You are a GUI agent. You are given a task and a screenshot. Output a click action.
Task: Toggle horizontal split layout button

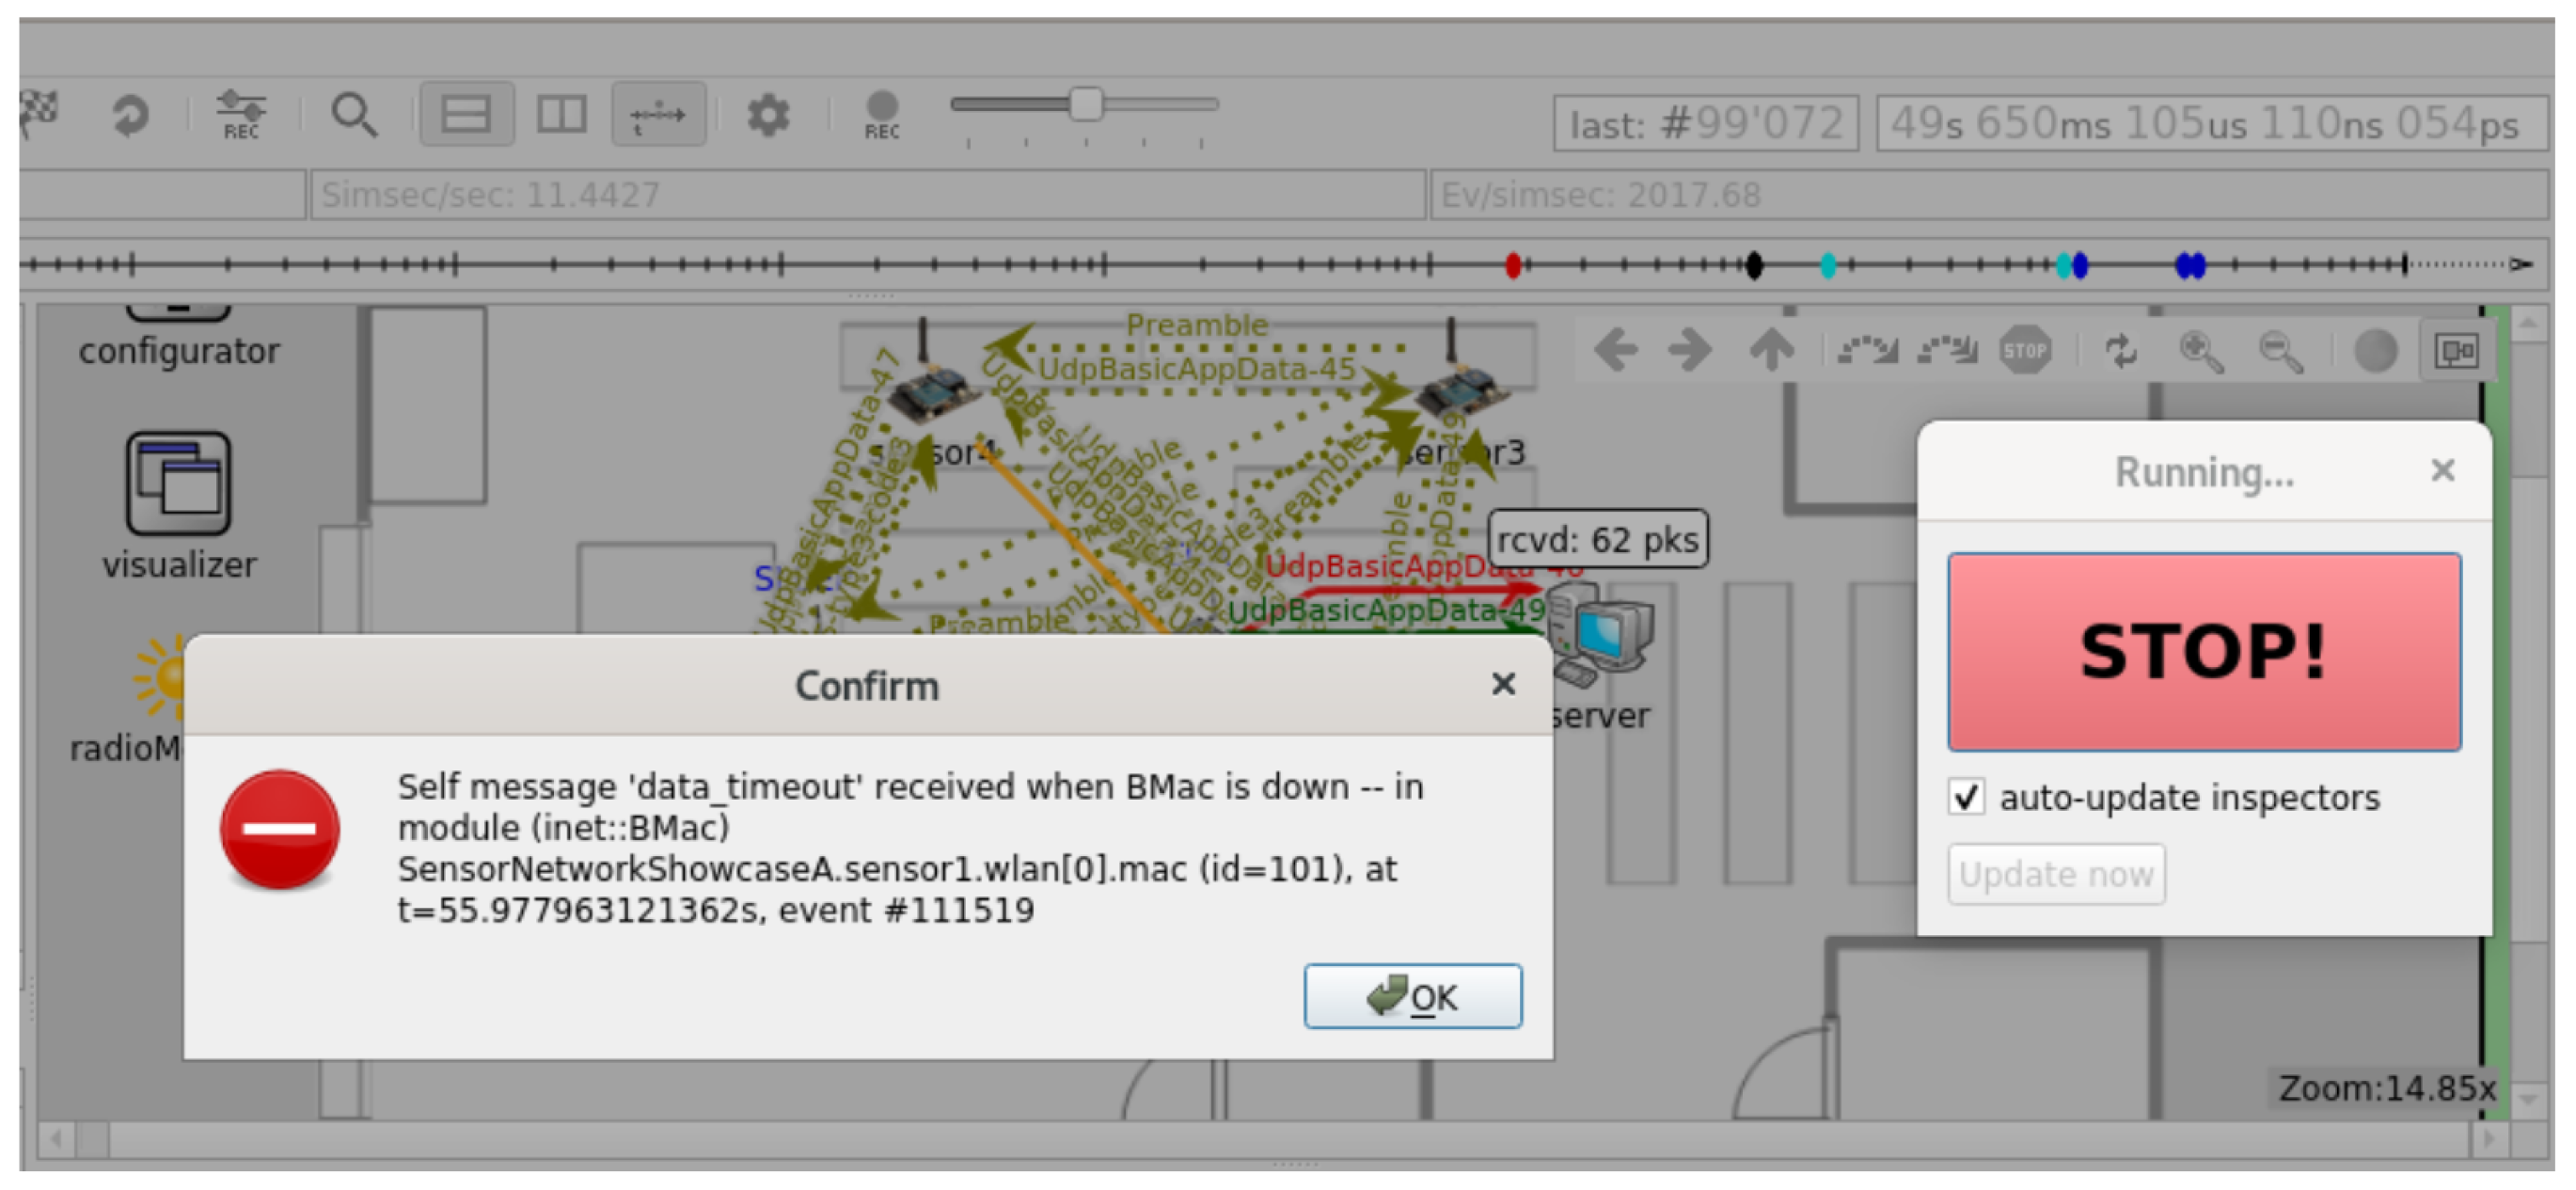(467, 115)
